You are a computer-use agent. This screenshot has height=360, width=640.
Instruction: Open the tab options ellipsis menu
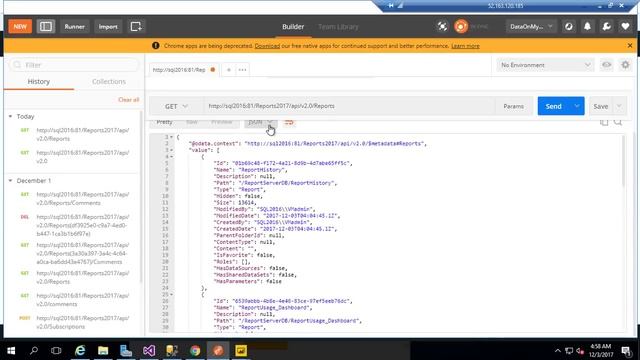(x=242, y=70)
